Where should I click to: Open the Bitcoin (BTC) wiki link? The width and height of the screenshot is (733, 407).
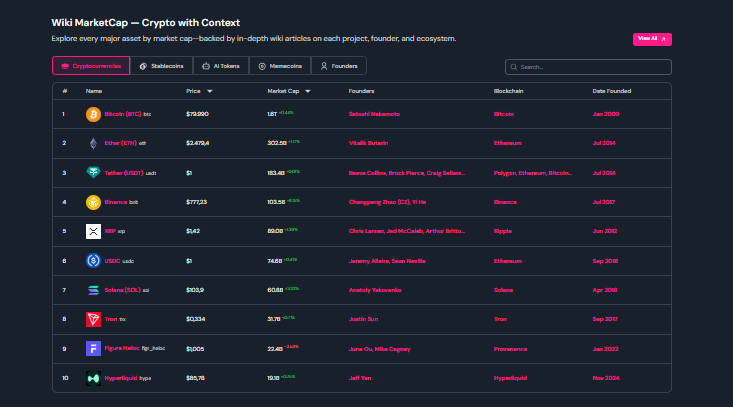(x=122, y=114)
